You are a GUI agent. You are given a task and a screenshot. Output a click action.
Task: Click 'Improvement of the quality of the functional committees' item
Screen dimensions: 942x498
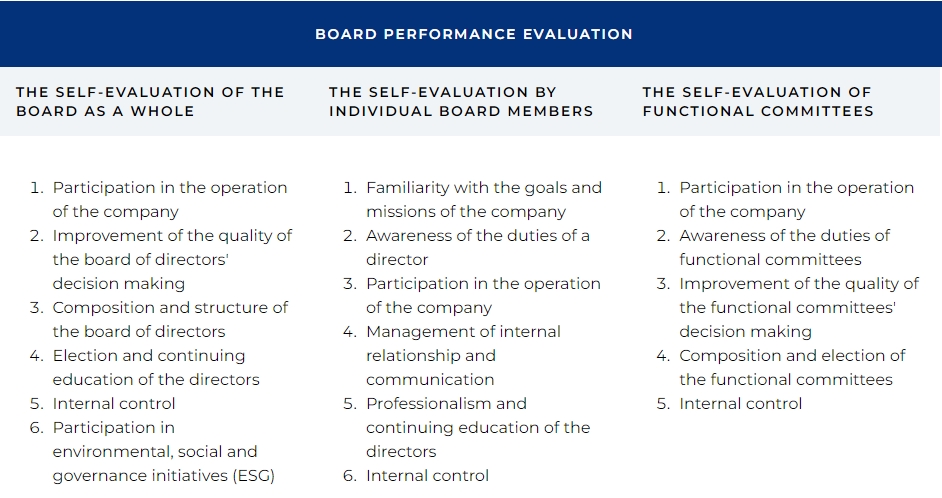[799, 308]
